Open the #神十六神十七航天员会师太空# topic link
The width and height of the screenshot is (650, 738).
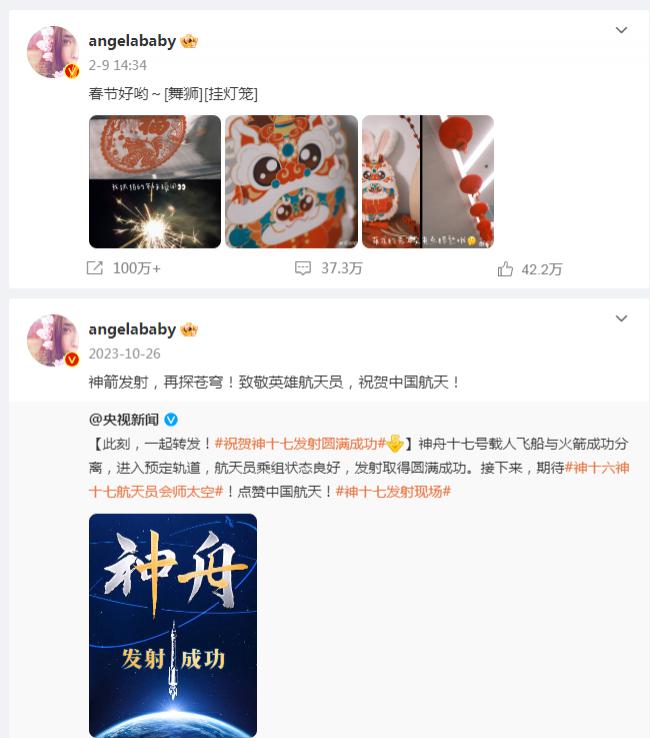click(359, 480)
